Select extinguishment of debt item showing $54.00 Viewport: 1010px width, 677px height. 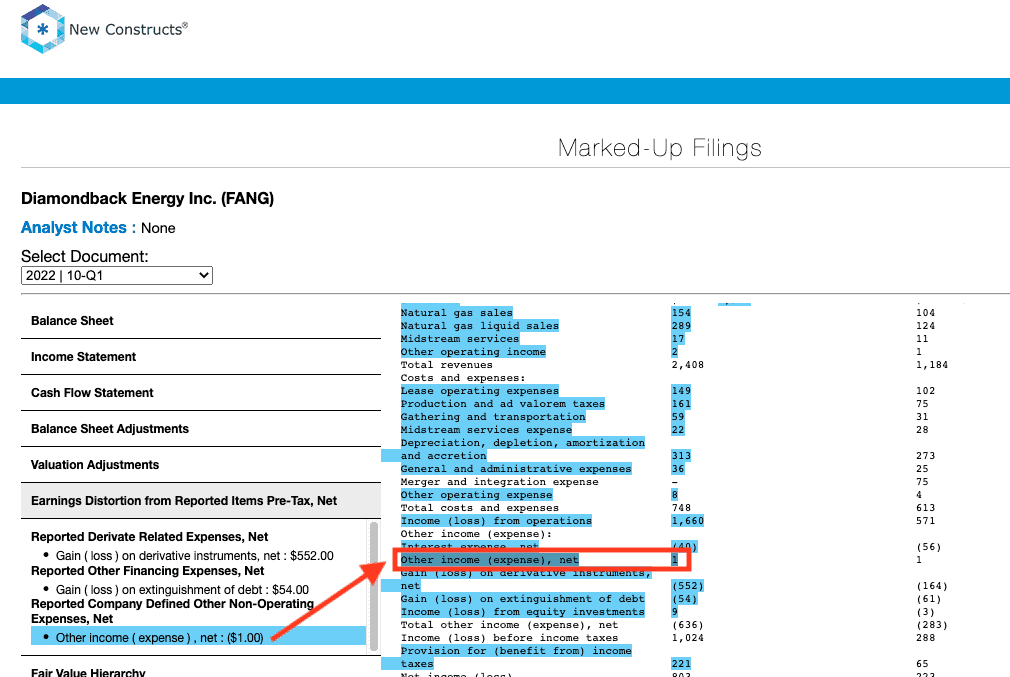tap(182, 590)
